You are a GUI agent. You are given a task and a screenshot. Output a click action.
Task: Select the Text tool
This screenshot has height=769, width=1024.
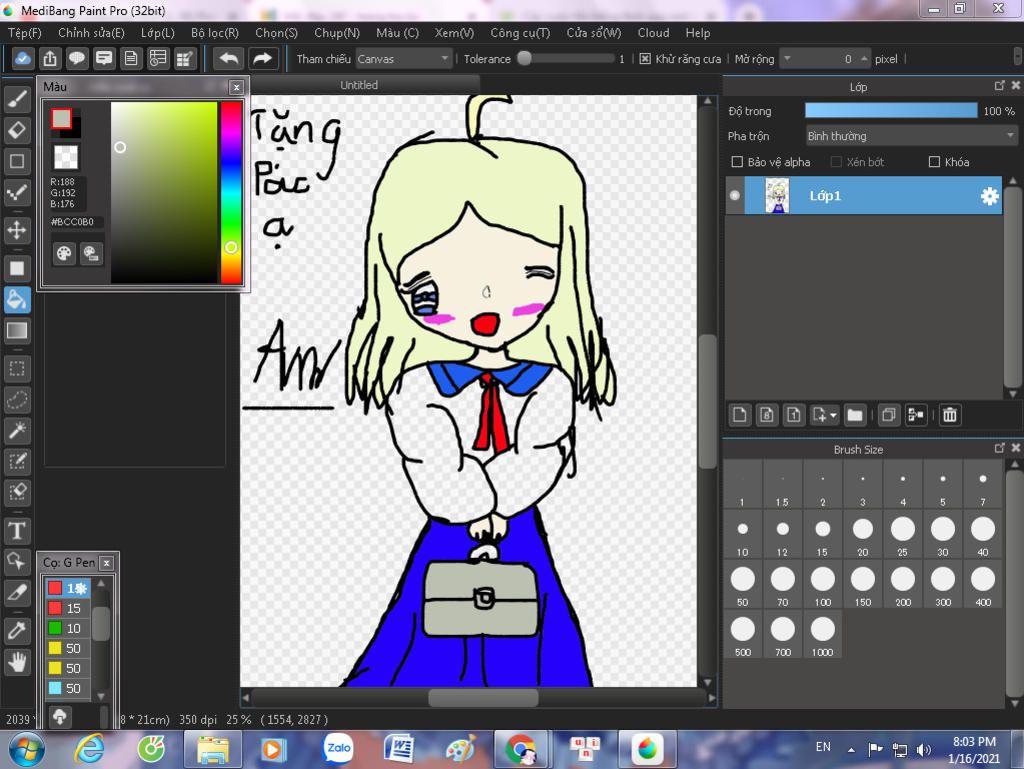pos(17,531)
